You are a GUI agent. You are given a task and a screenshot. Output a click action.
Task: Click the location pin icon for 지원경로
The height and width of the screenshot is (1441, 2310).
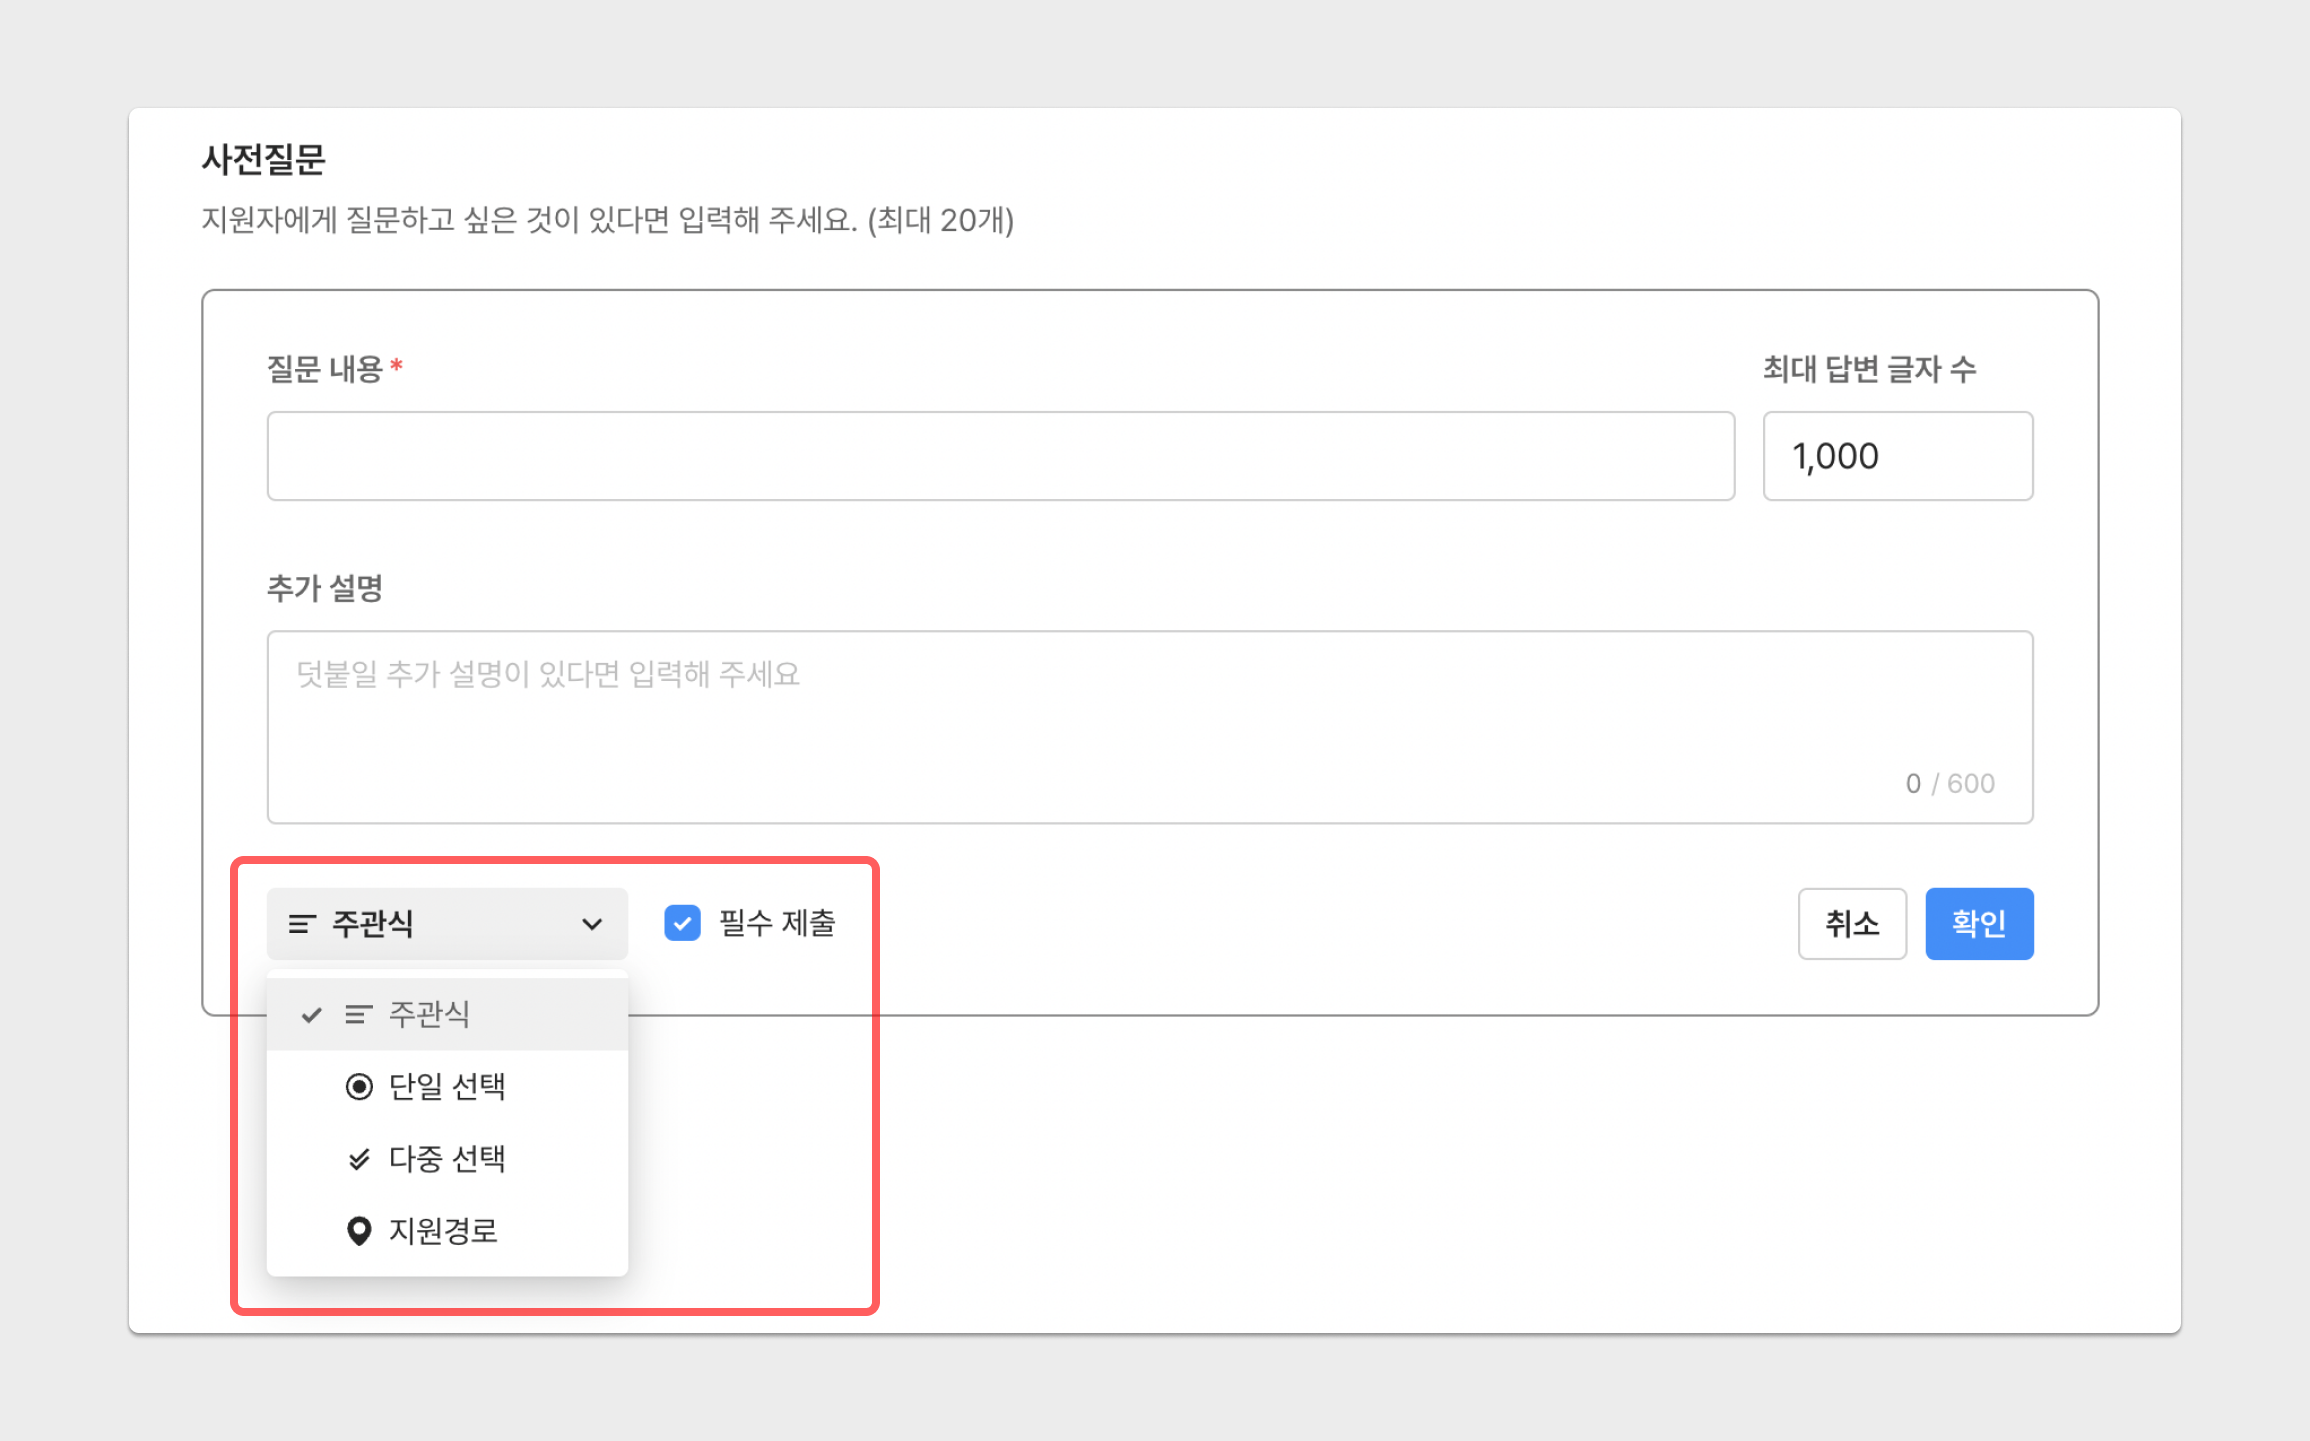pyautogui.click(x=359, y=1231)
